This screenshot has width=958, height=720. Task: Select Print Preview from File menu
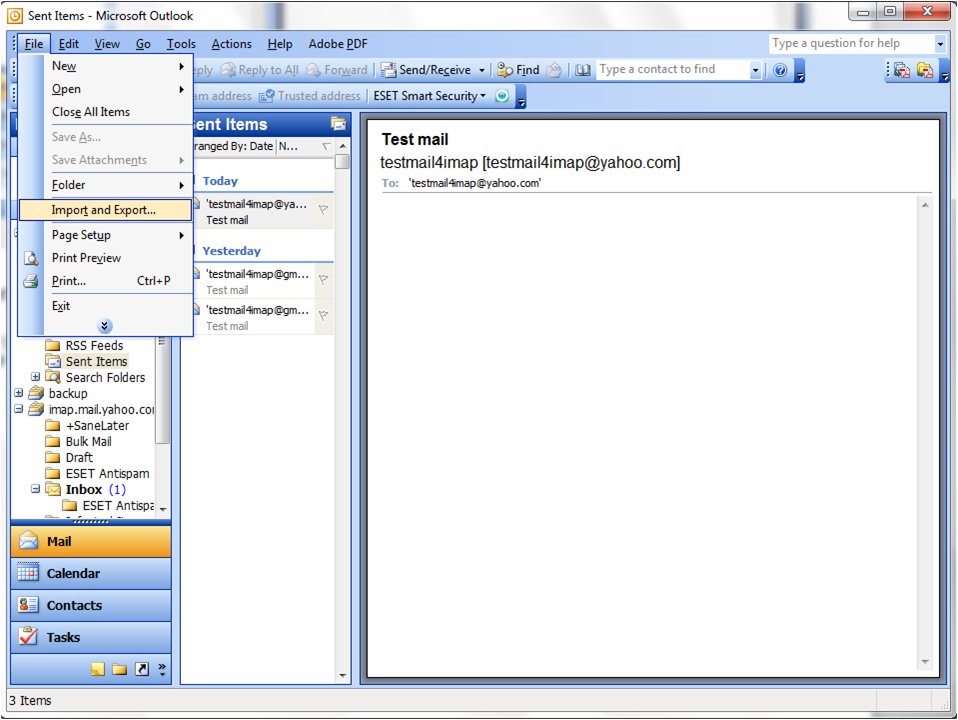click(x=105, y=259)
